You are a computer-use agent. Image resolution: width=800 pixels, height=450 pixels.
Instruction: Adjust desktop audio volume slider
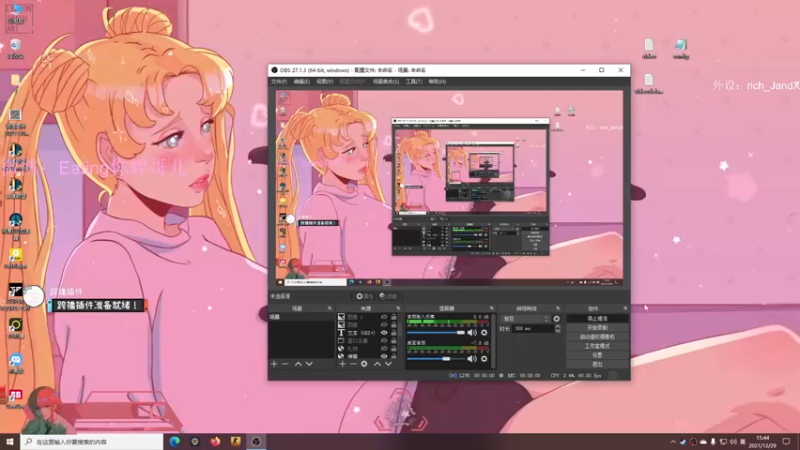tap(436, 359)
